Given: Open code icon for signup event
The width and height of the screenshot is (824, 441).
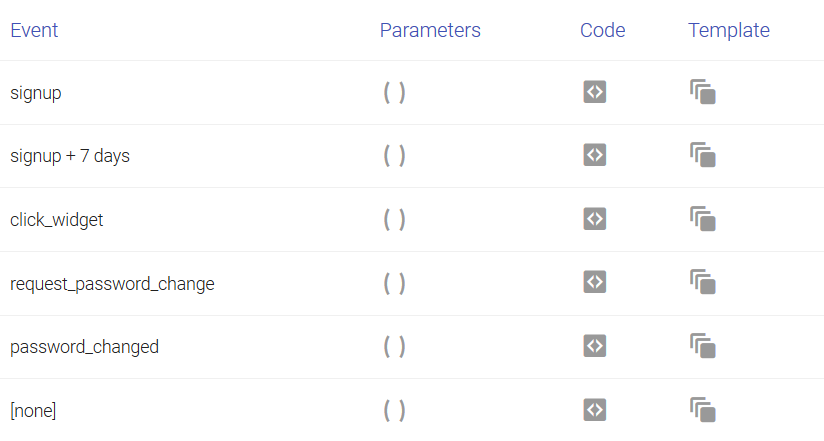Looking at the screenshot, I should click(x=595, y=92).
